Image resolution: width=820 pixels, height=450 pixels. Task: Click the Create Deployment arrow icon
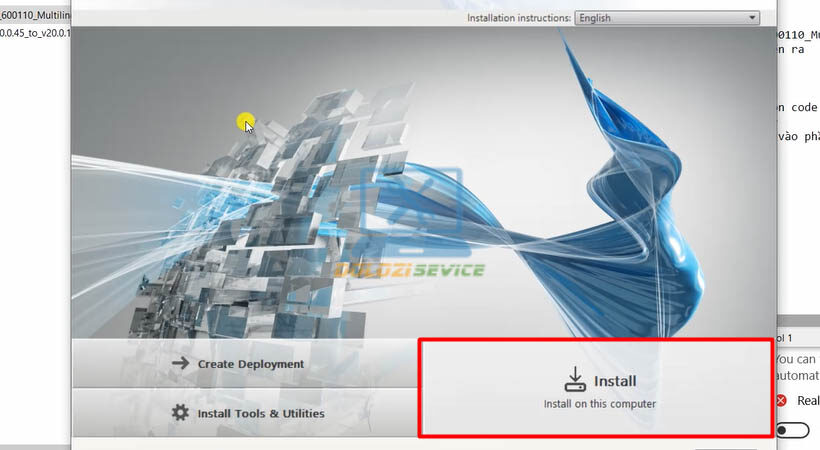coord(180,364)
